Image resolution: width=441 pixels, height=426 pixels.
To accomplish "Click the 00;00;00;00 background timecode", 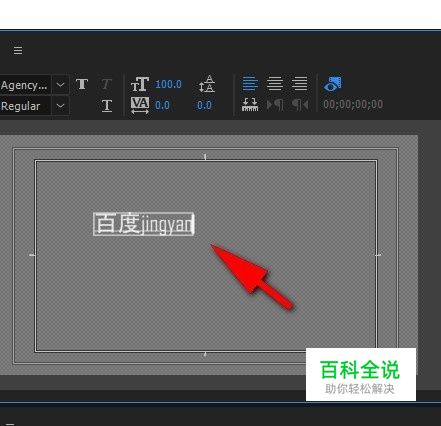I will click(353, 104).
